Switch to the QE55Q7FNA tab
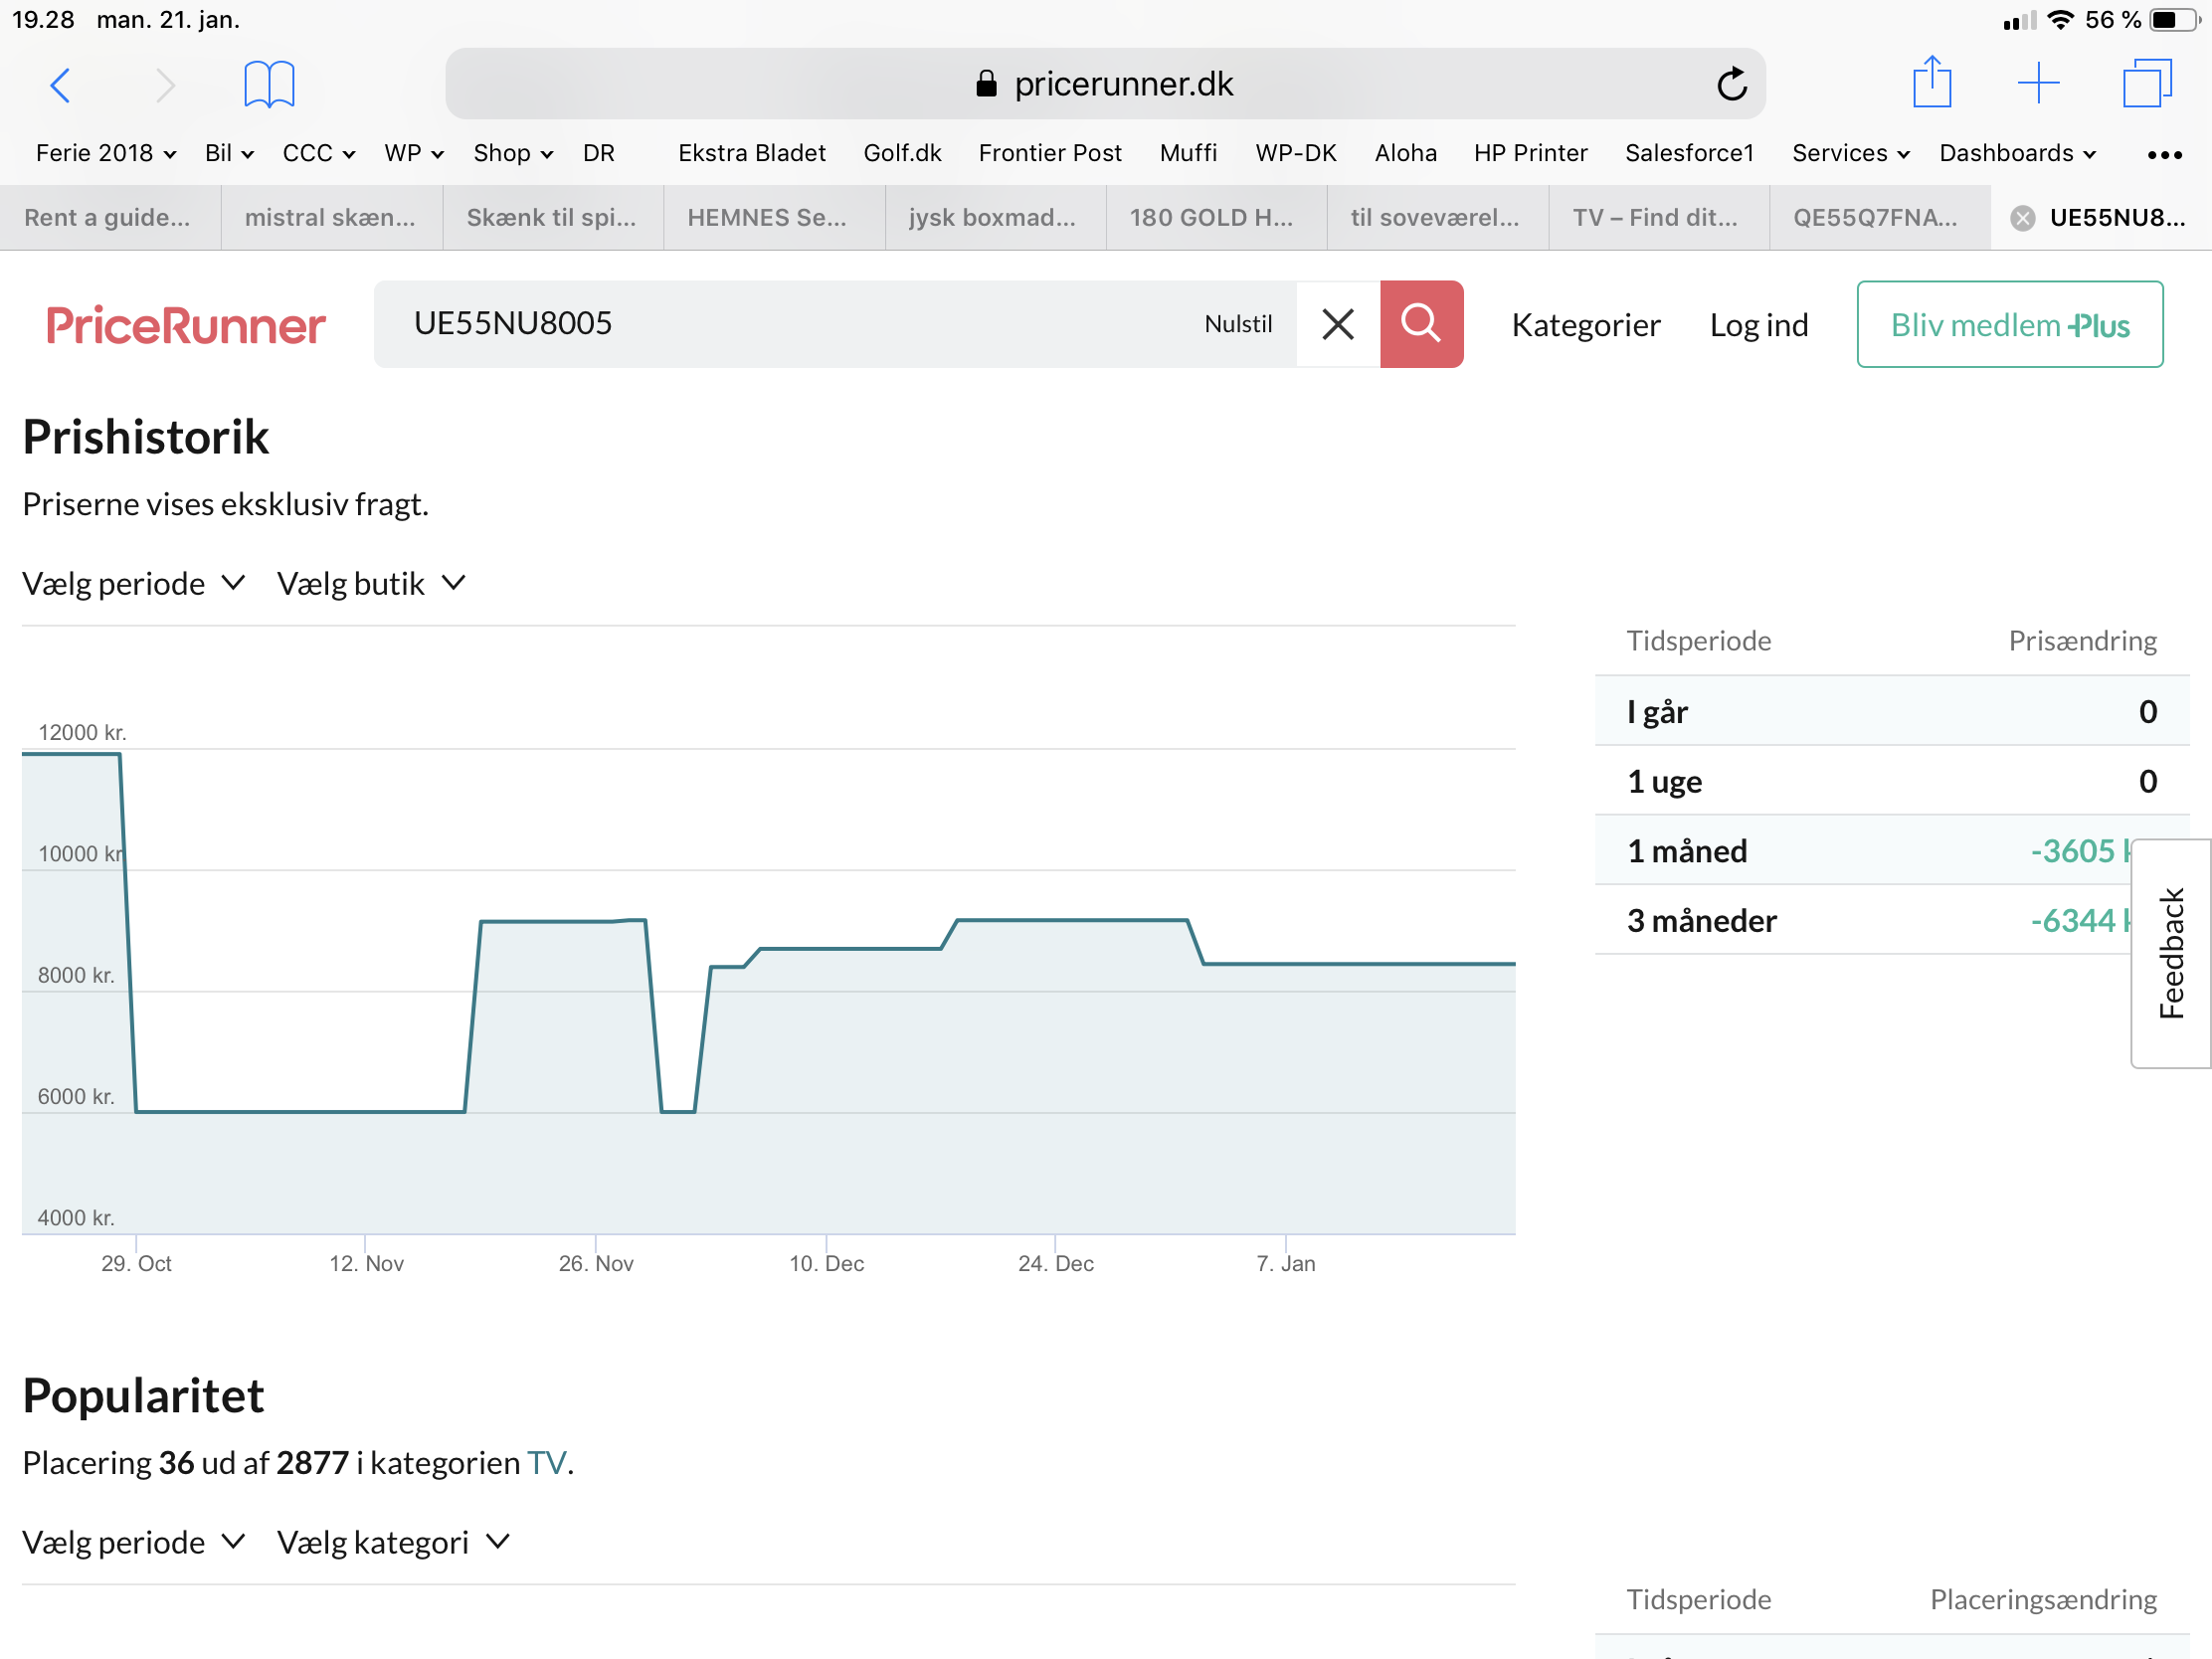Viewport: 2212px width, 1659px height. pyautogui.click(x=1874, y=218)
